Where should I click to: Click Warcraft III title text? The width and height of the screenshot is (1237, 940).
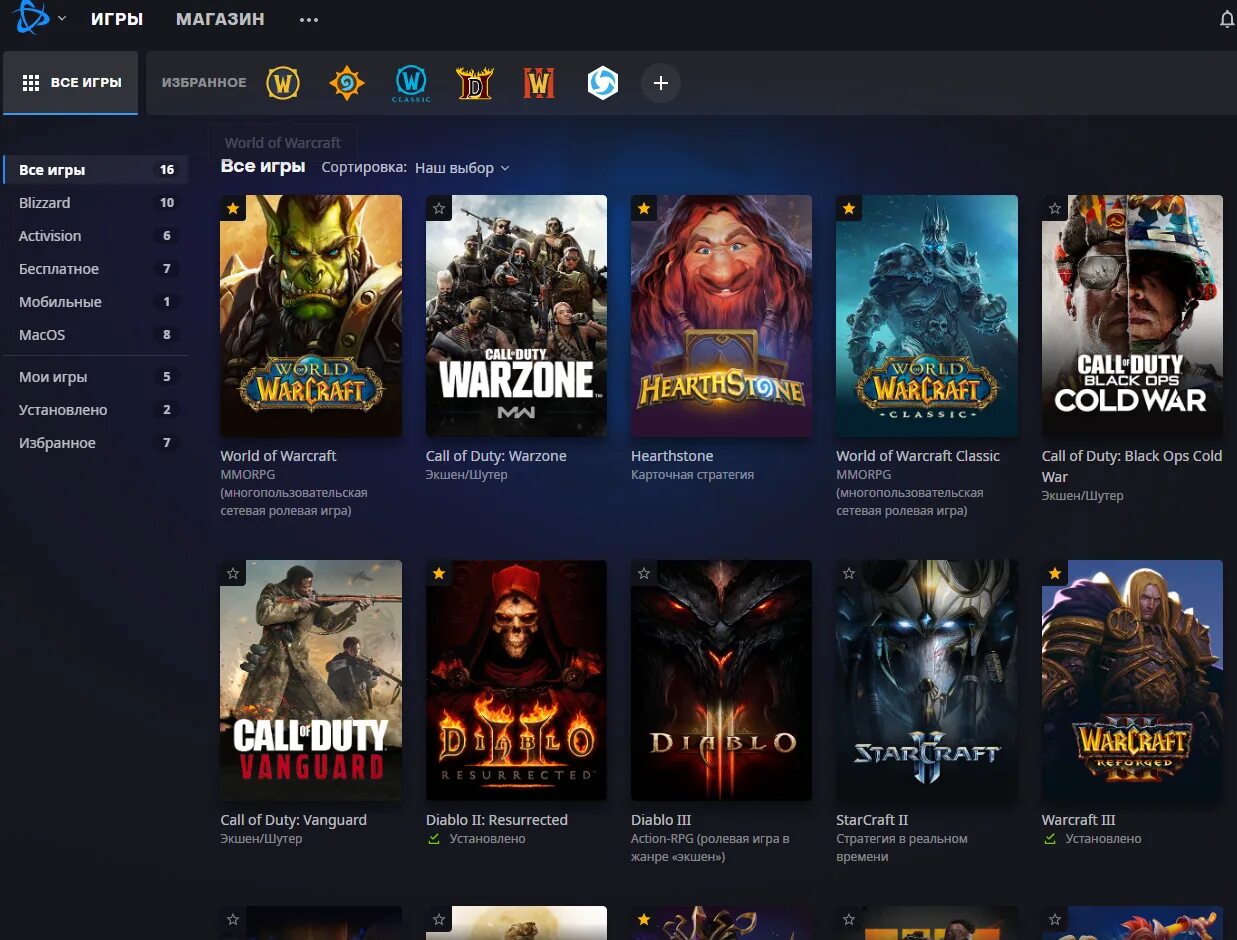point(1079,820)
